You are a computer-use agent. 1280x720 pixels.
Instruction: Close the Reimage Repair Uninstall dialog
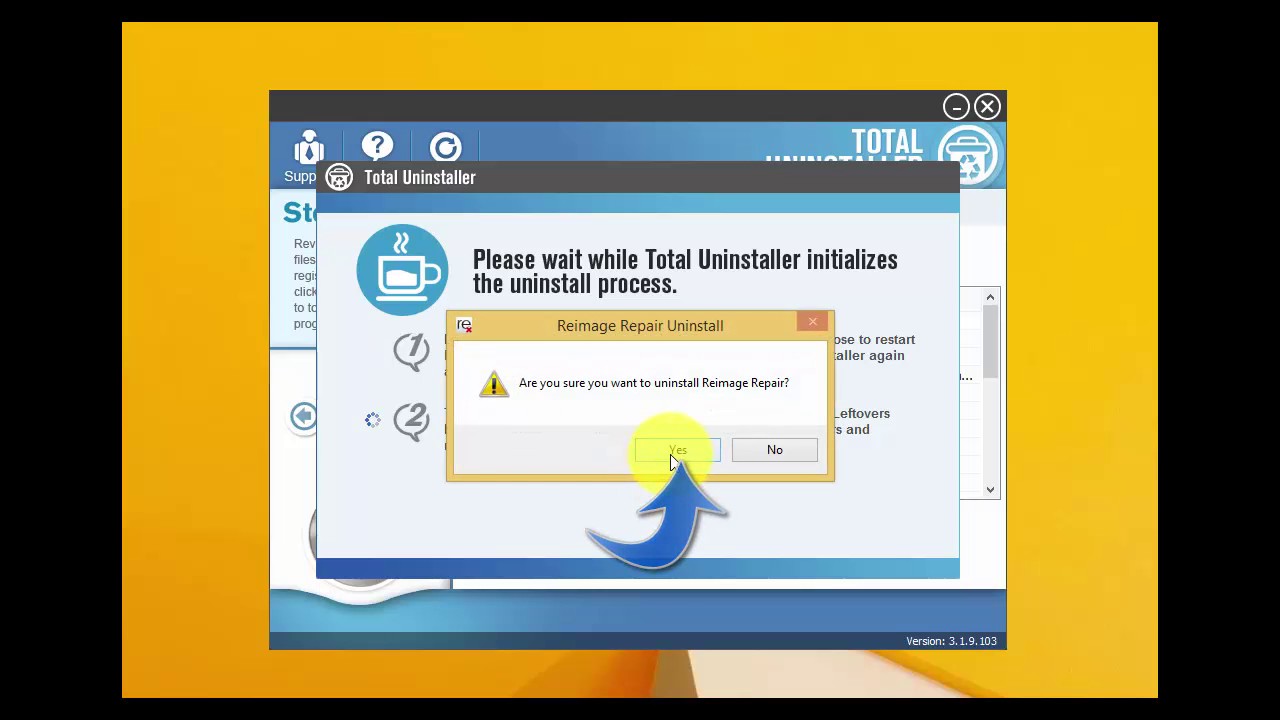pyautogui.click(x=812, y=322)
